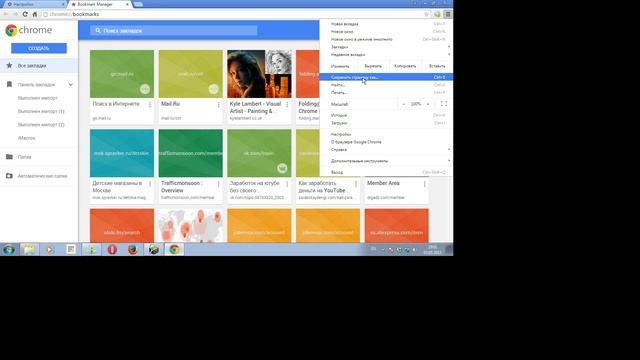Viewport: 640px width, 360px height.
Task: Click Вырезать in edit row
Action: pyautogui.click(x=373, y=66)
